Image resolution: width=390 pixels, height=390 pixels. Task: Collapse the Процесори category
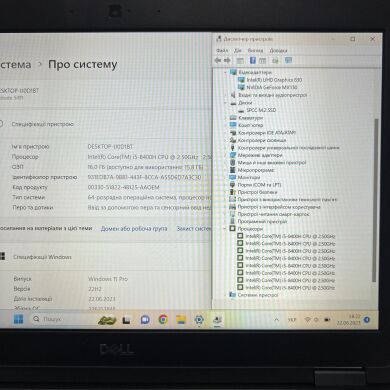point(226,229)
